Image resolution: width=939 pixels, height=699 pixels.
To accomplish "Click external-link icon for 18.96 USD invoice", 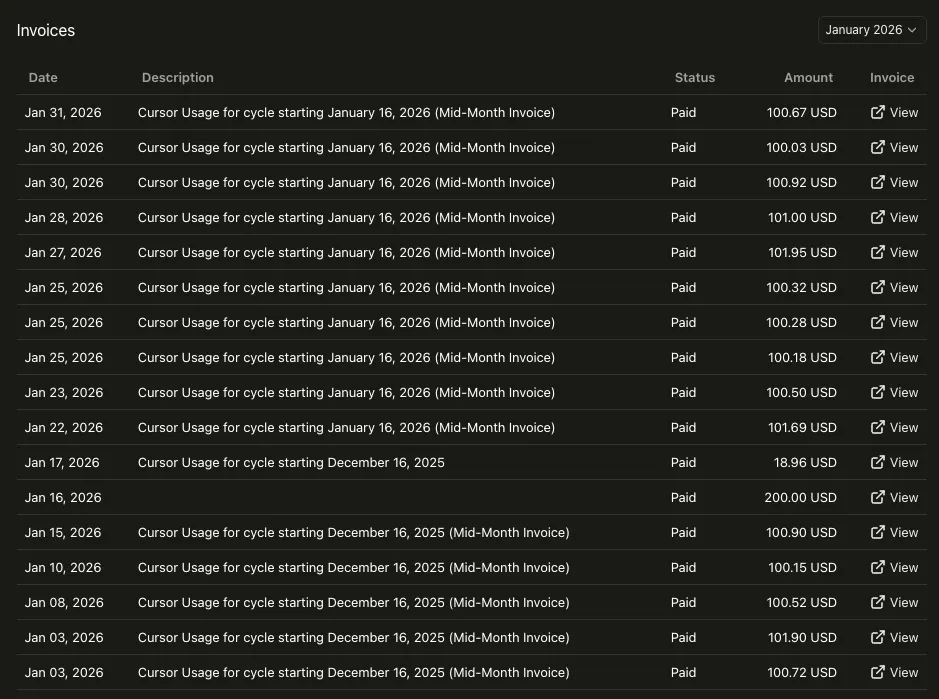I will [x=877, y=462].
